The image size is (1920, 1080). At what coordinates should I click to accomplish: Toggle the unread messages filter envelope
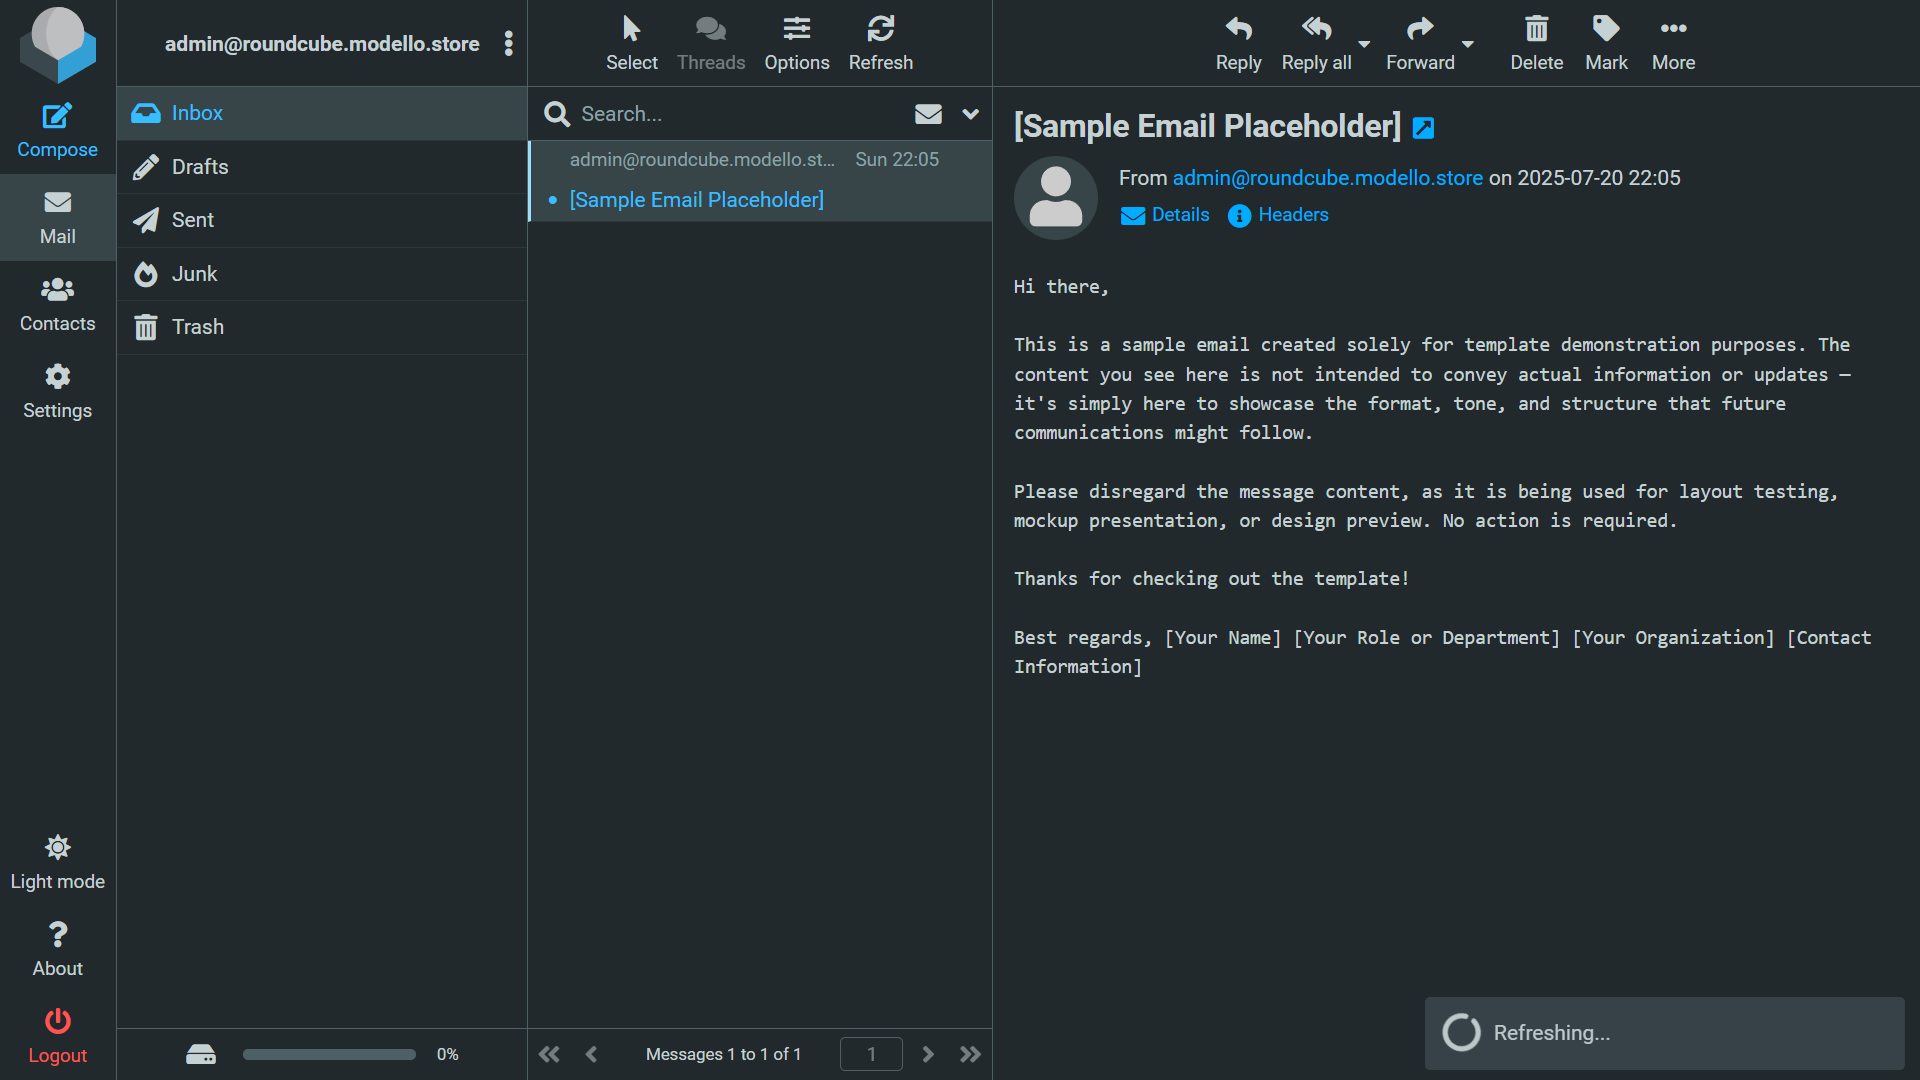(928, 114)
